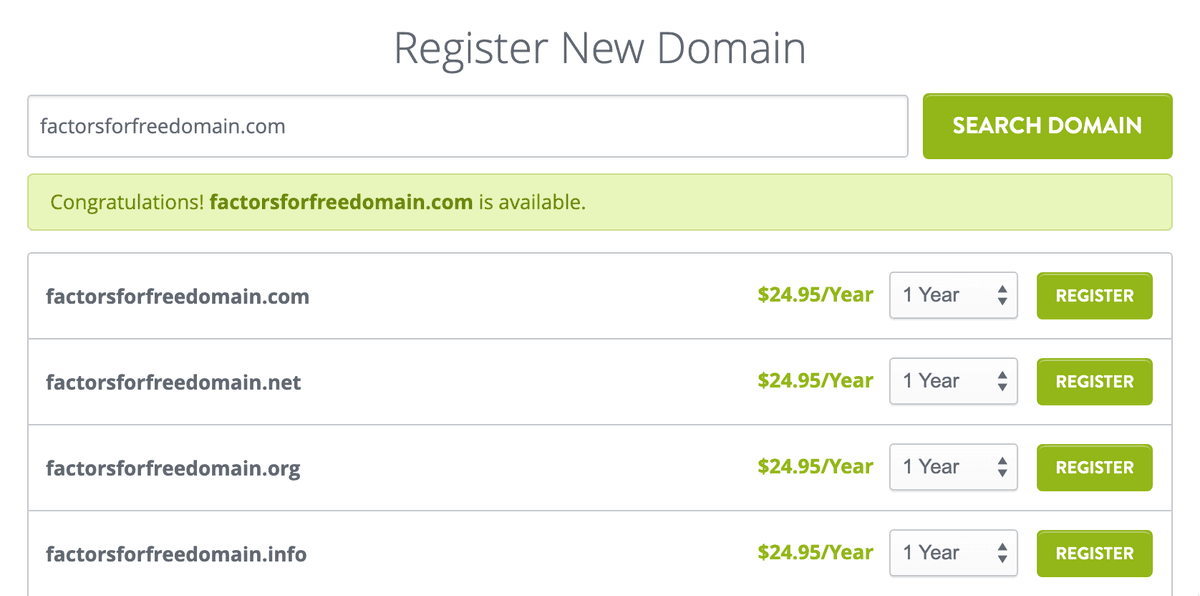Screen dimensions: 1200x596
Task: Open the year dropdown for .com domain
Action: coord(953,296)
